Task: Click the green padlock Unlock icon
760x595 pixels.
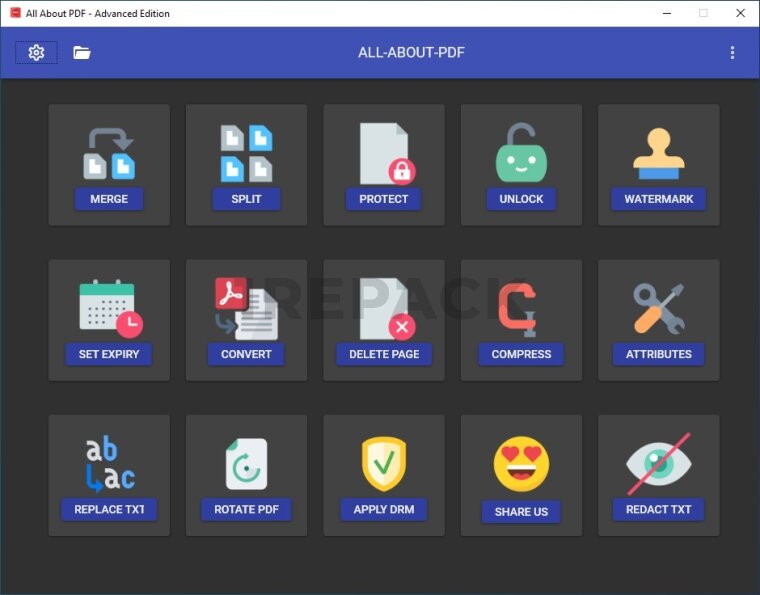Action: tap(521, 153)
